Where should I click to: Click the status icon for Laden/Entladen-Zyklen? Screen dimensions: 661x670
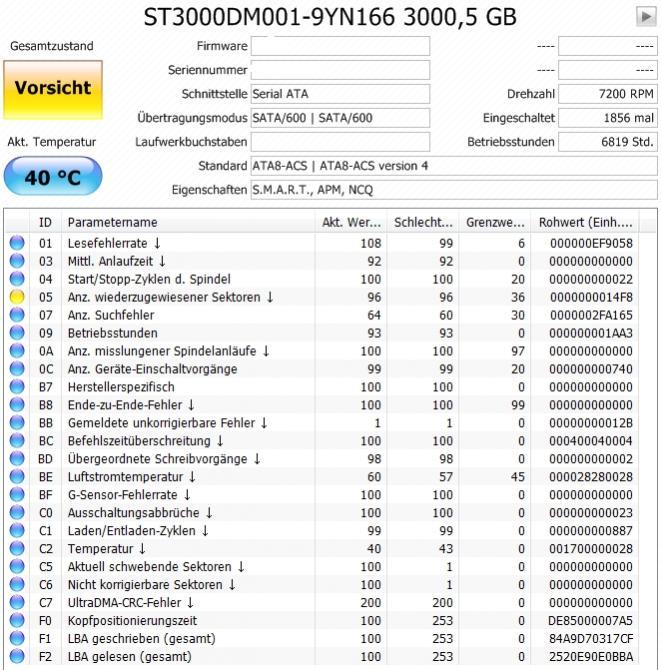17,530
